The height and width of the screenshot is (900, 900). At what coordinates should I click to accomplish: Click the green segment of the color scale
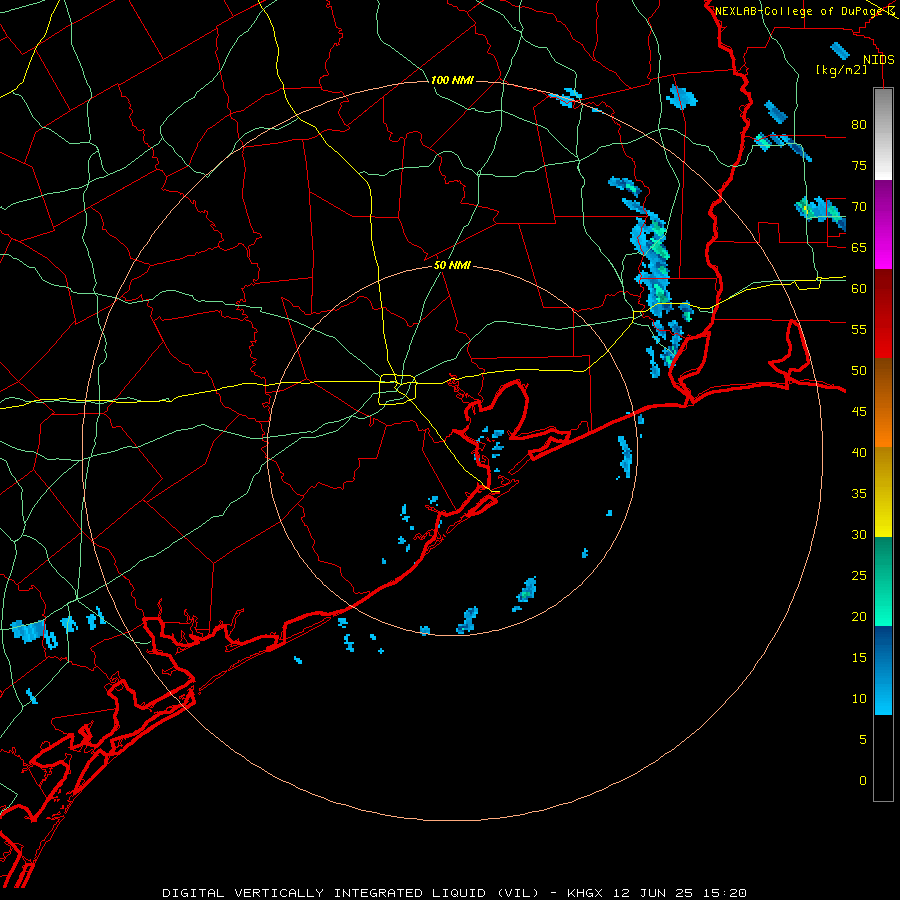(x=883, y=581)
